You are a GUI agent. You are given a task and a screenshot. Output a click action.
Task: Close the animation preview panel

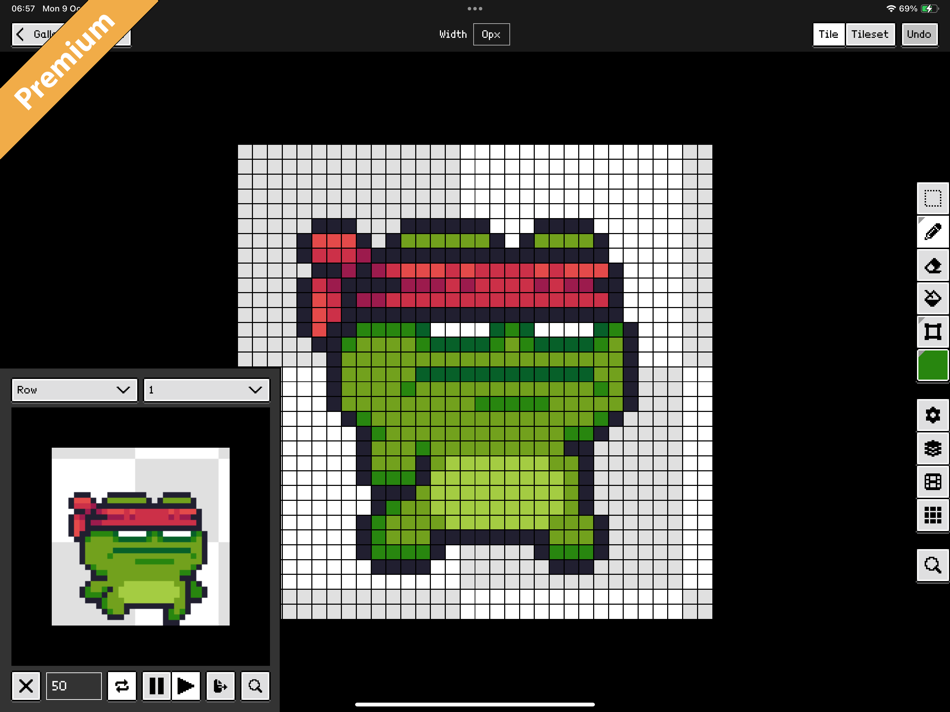26,686
